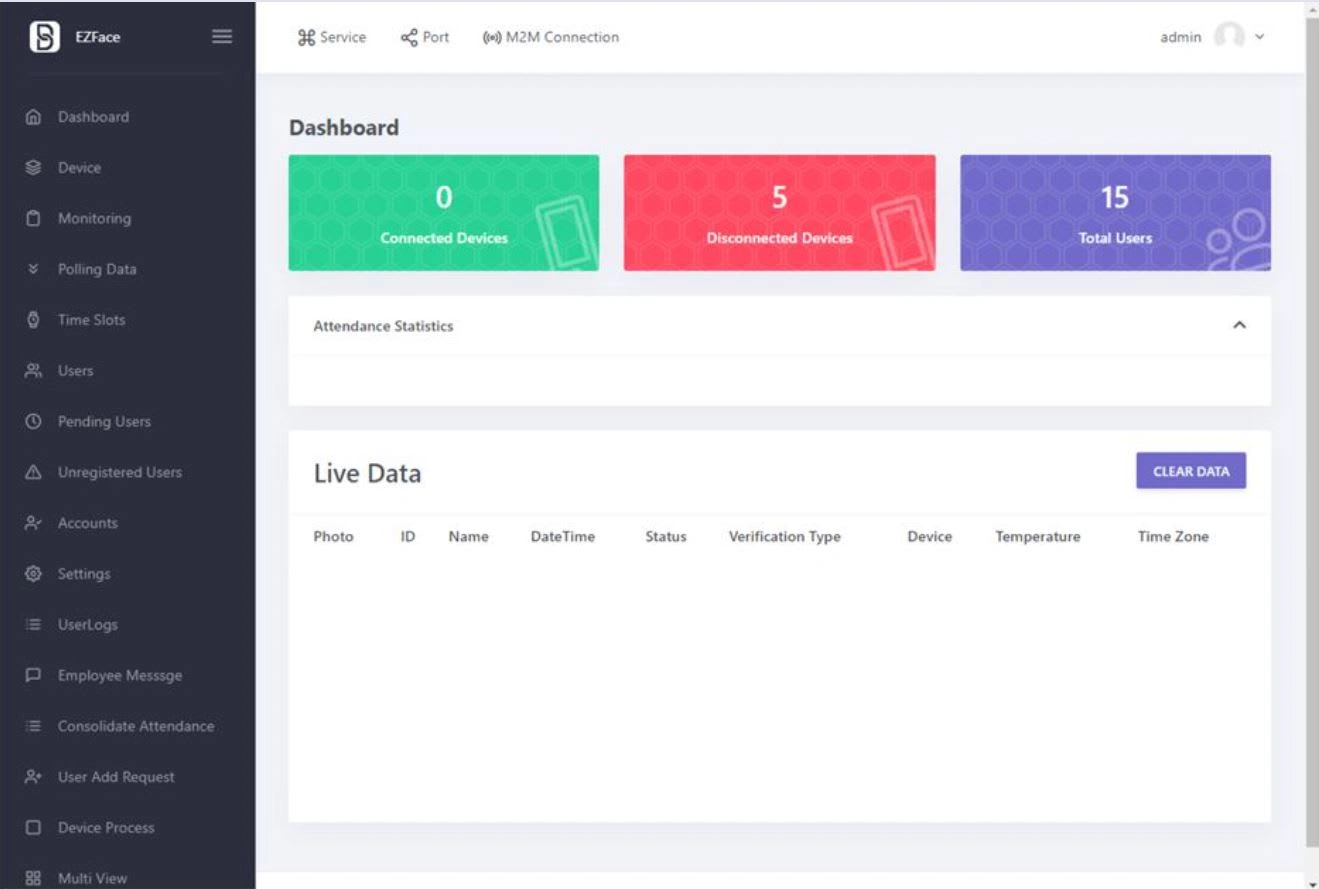Click the Photo column header
Screen dimensions: 1319x889
tap(333, 537)
